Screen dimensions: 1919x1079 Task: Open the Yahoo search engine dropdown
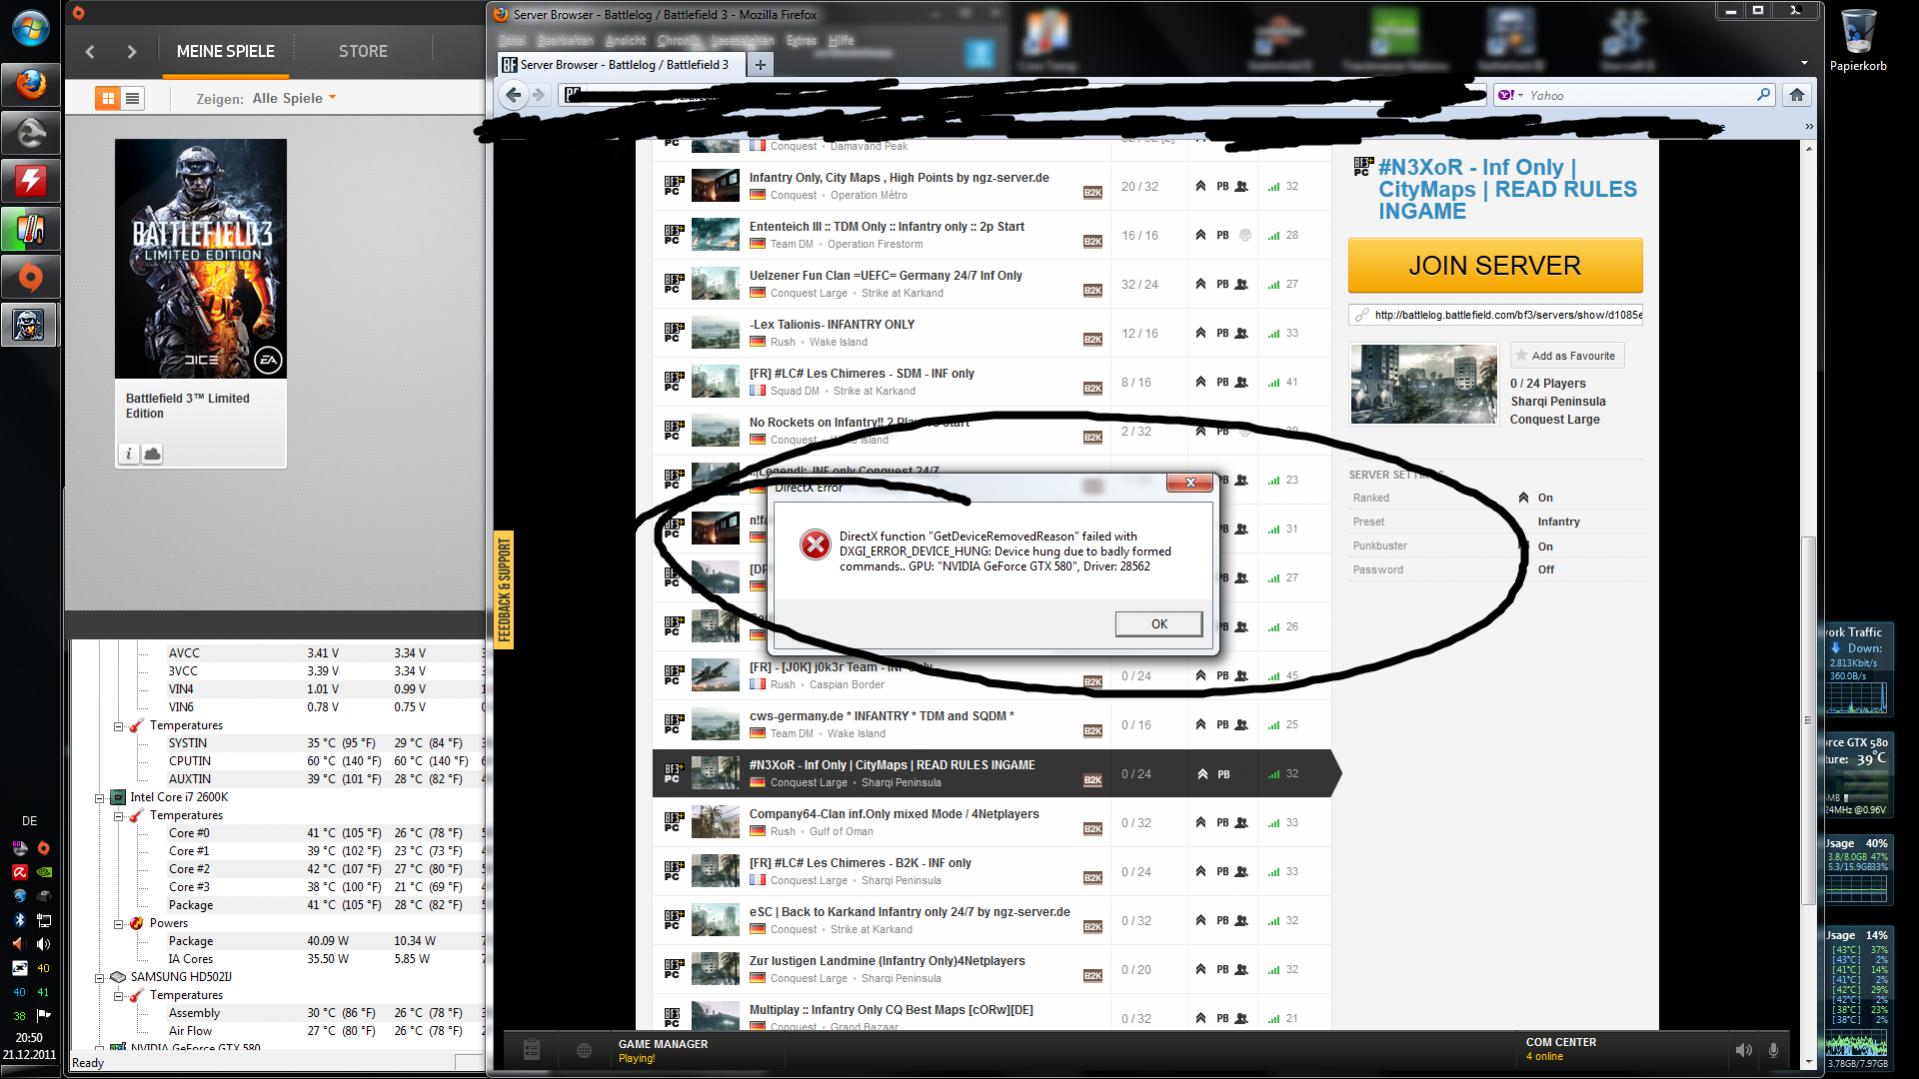[1510, 95]
